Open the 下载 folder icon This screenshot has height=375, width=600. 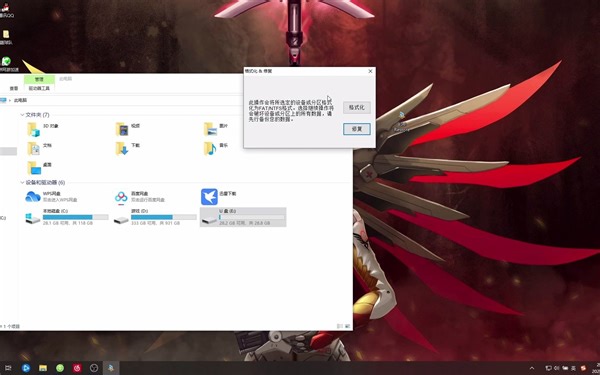click(122, 148)
